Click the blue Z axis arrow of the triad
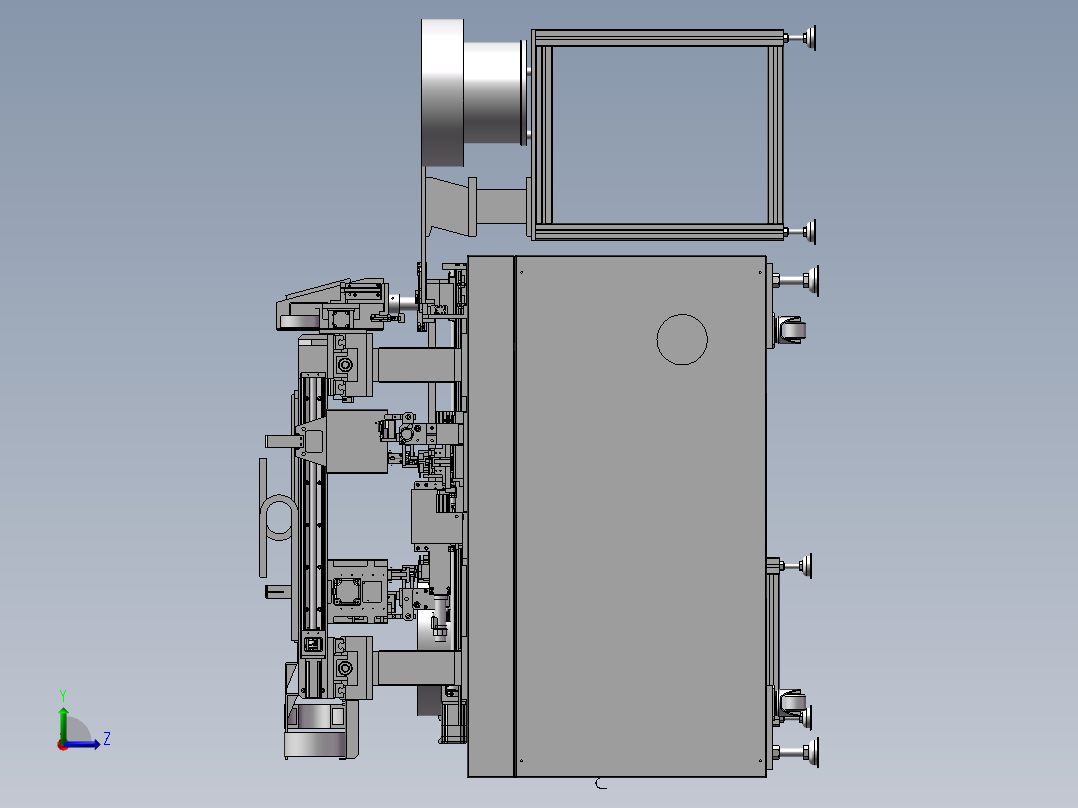The image size is (1078, 808). (84, 744)
